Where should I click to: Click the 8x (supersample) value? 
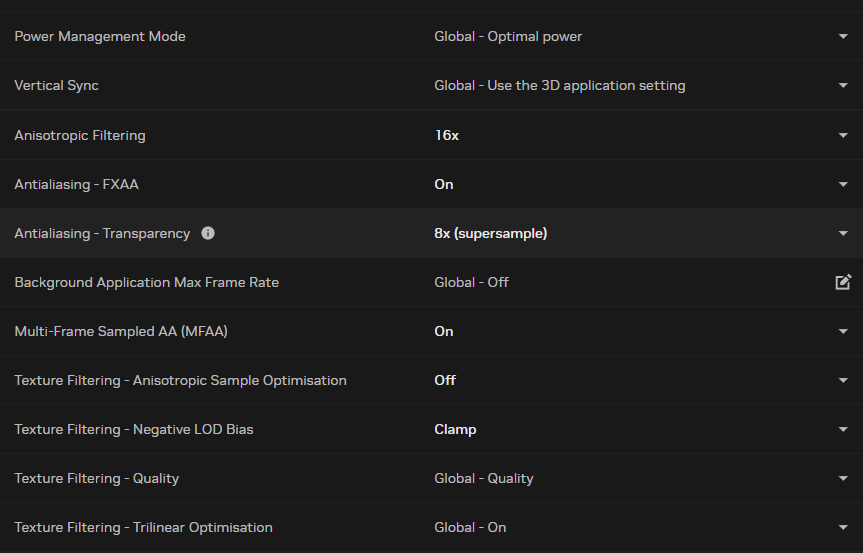[x=490, y=233]
